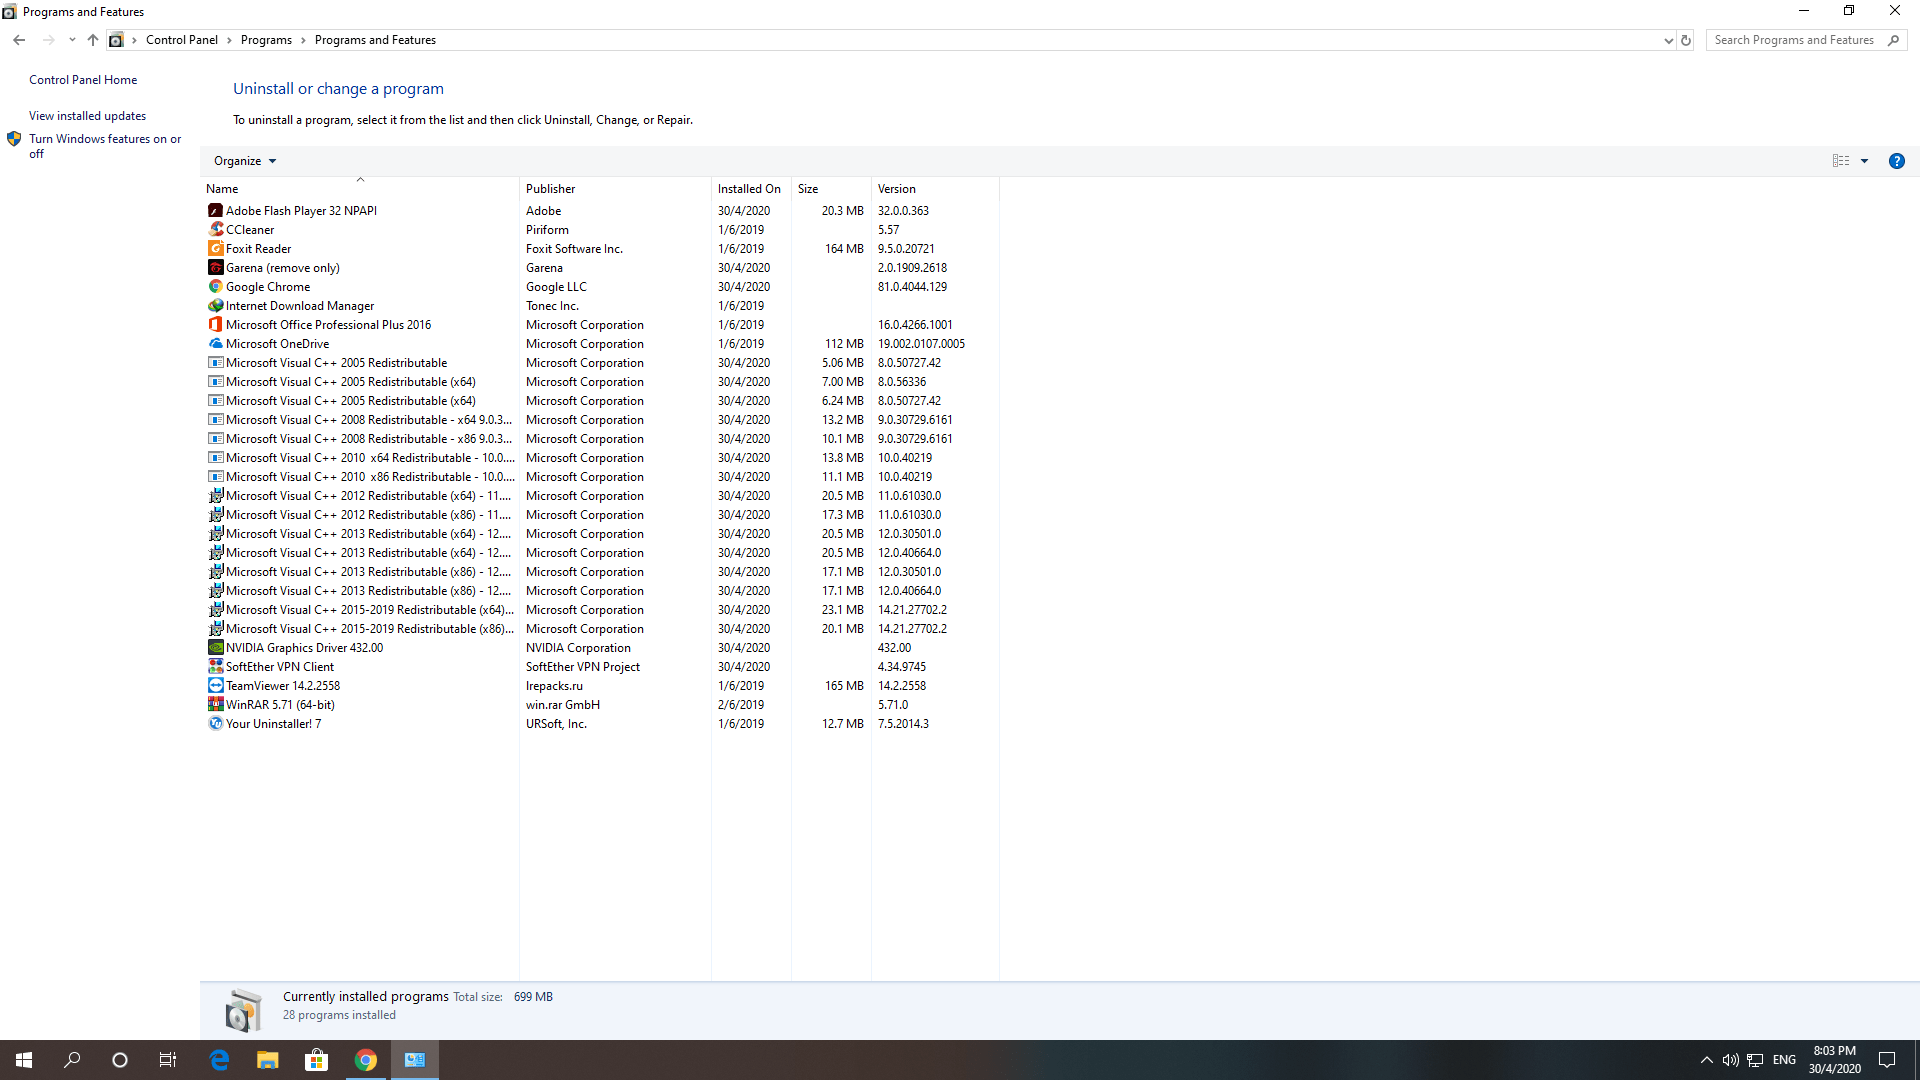Open File Explorer from the taskbar

tap(268, 1060)
